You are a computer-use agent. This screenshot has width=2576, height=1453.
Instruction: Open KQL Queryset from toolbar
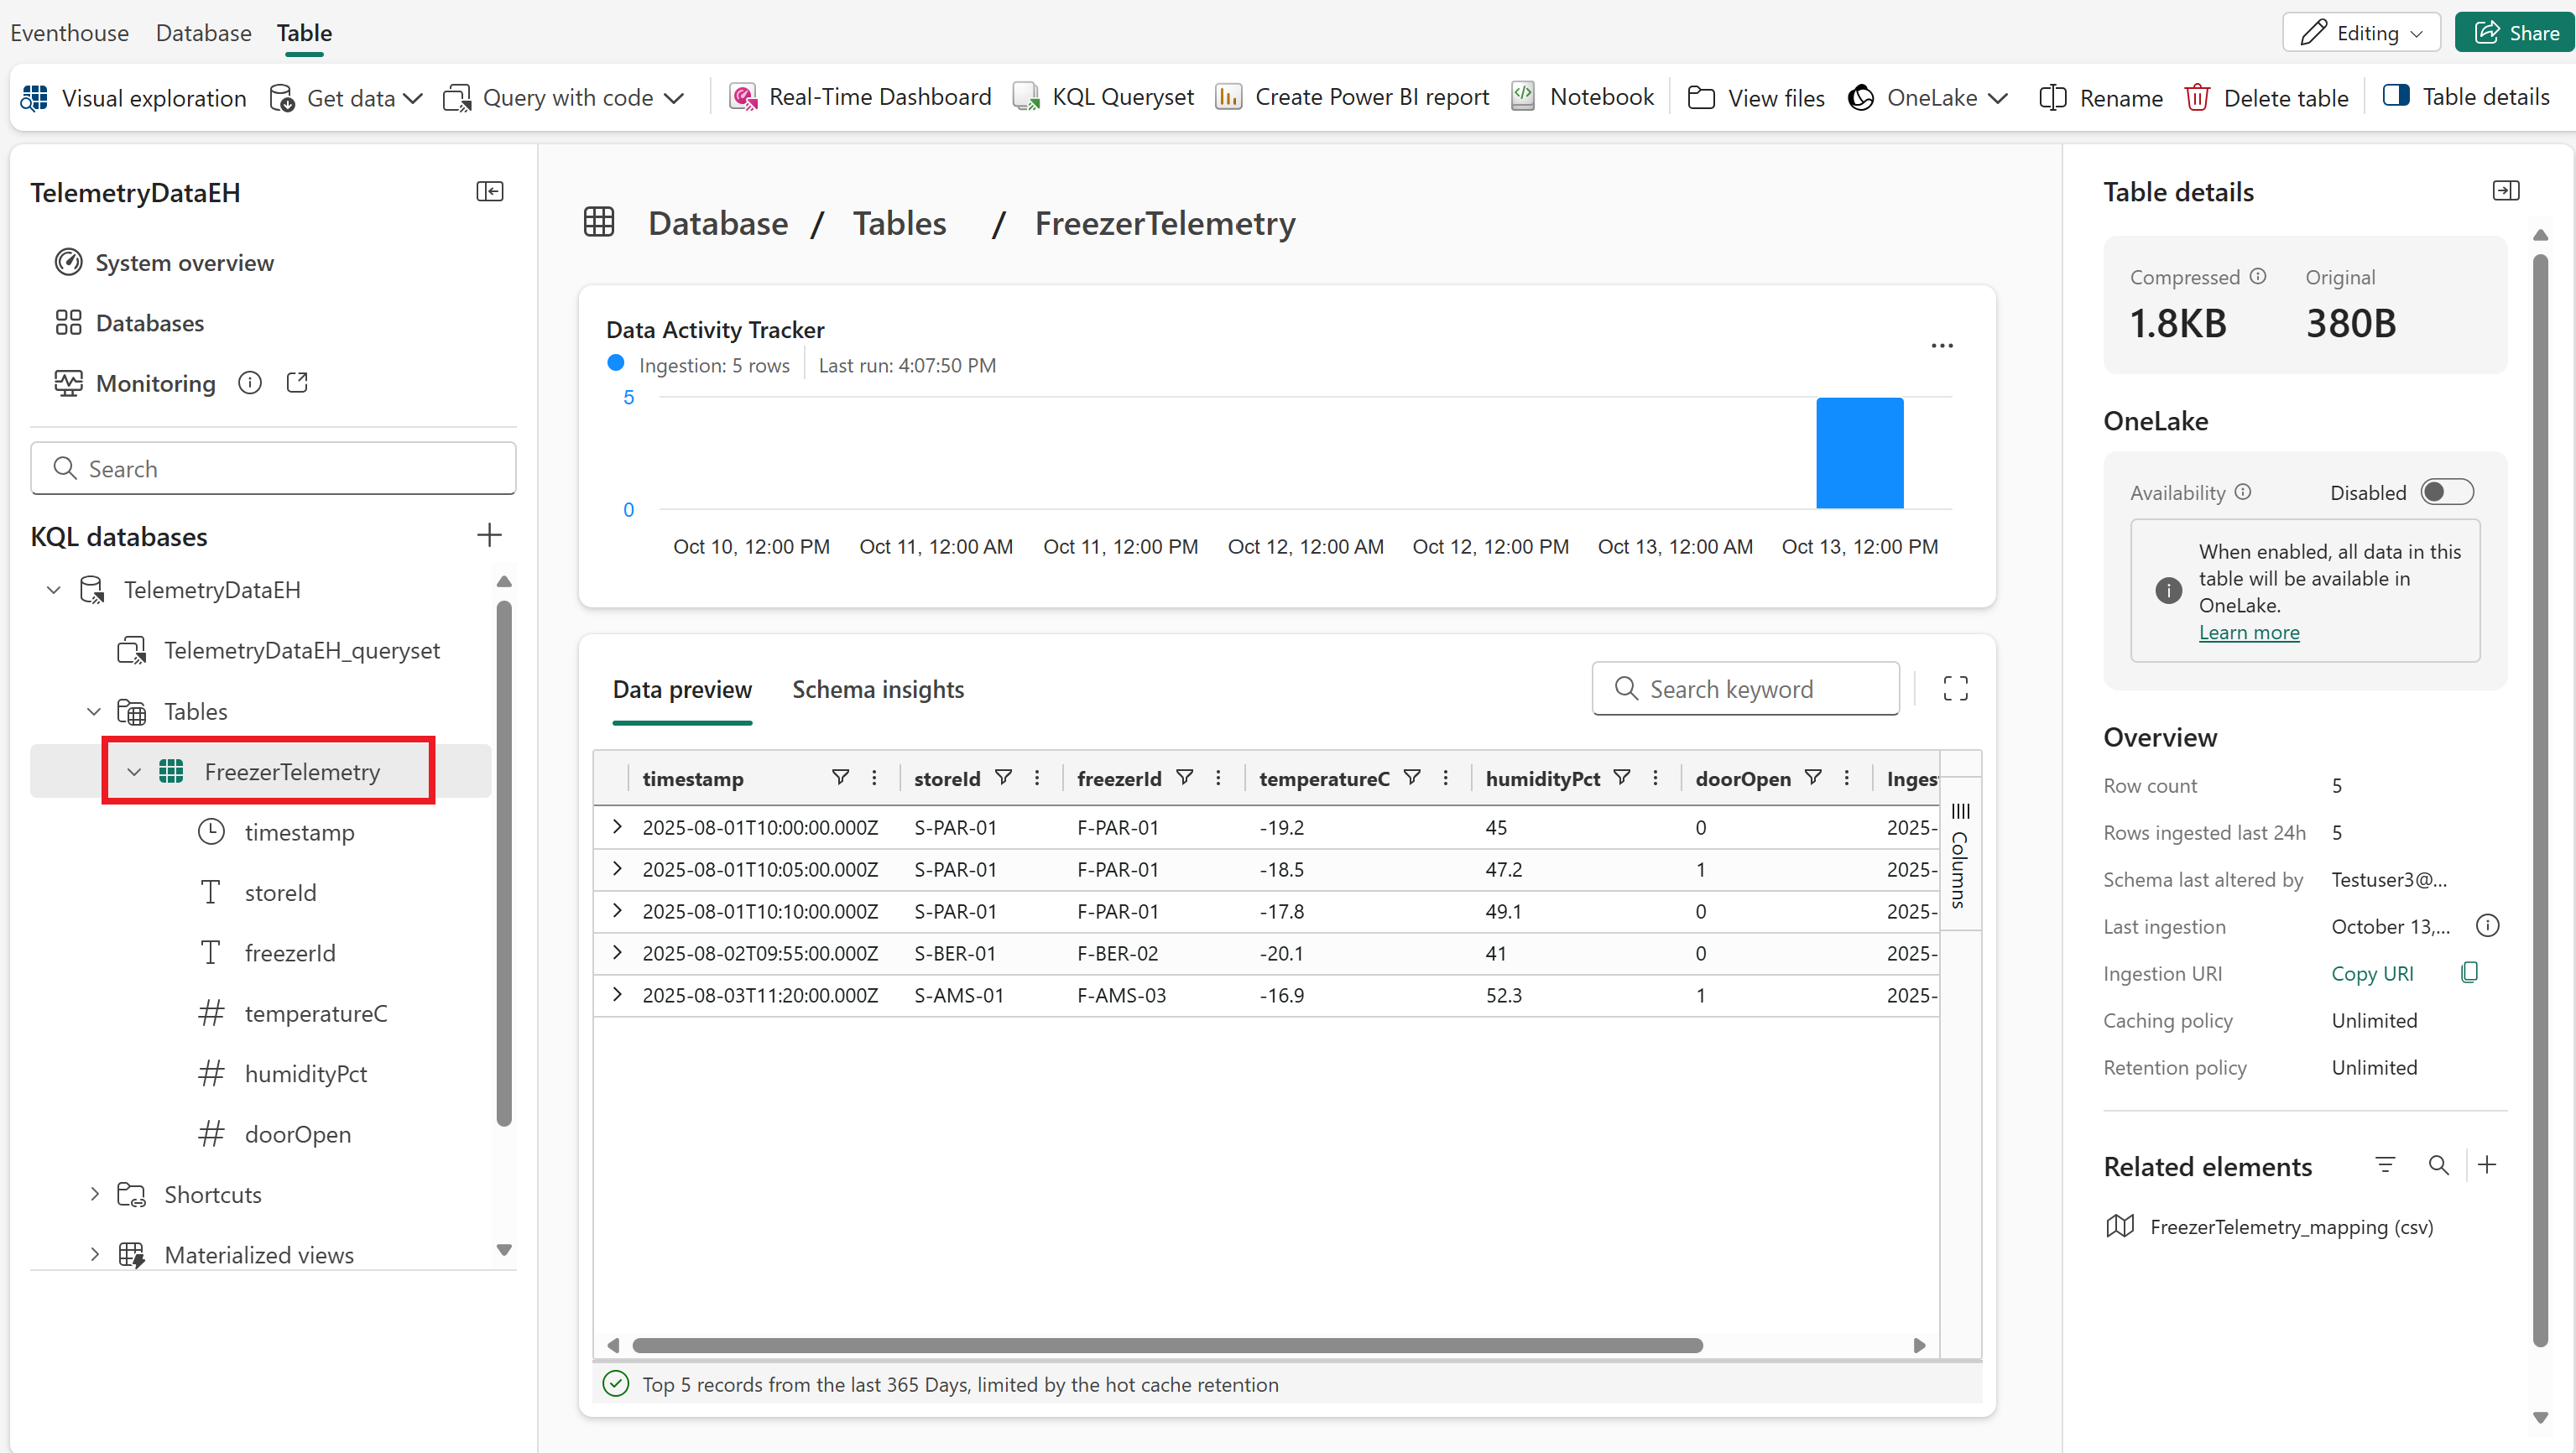1103,97
